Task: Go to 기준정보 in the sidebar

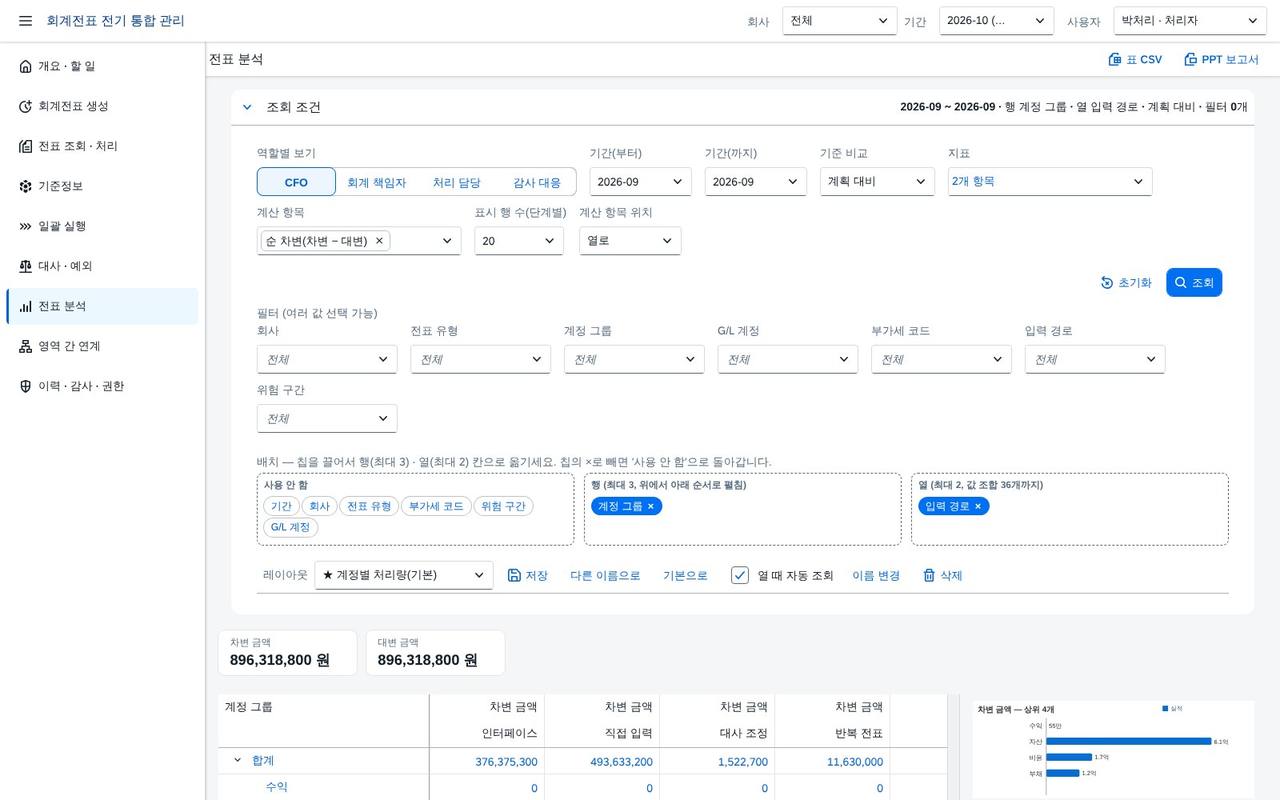Action: pos(102,186)
